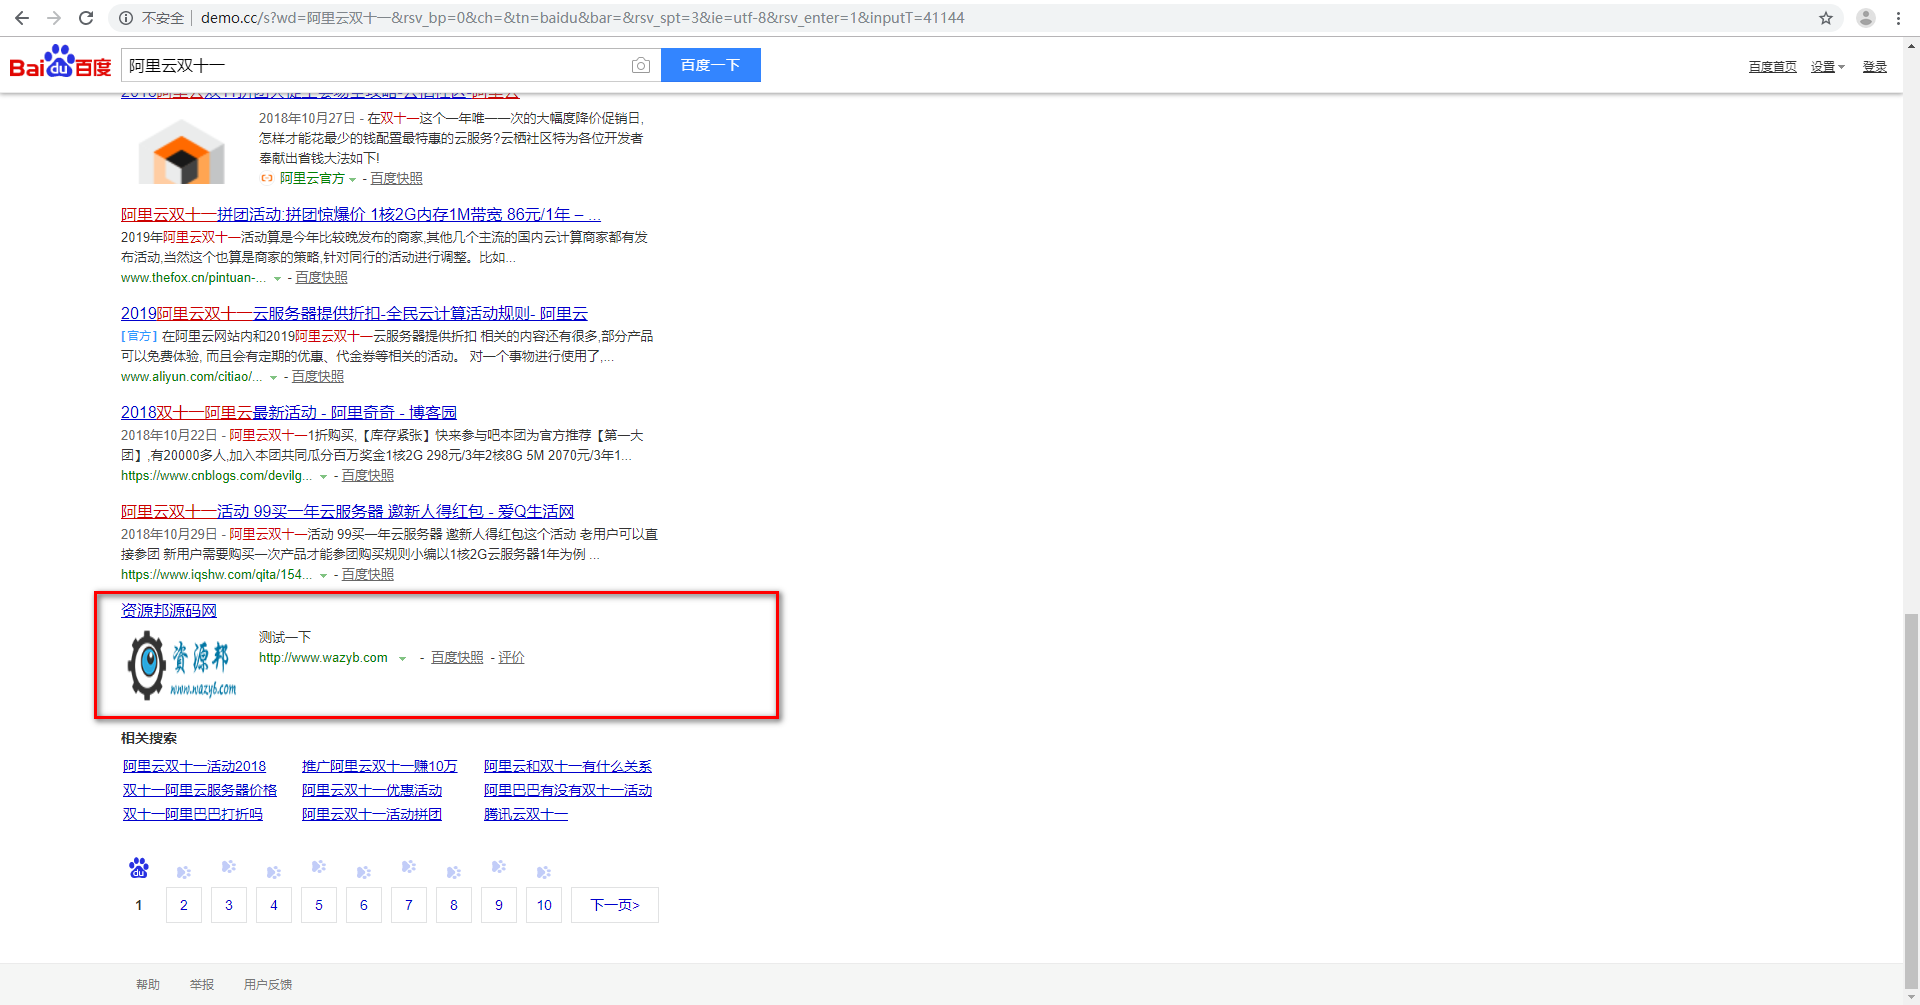Open related search 阿里云和双十一有什么关系

click(x=568, y=766)
